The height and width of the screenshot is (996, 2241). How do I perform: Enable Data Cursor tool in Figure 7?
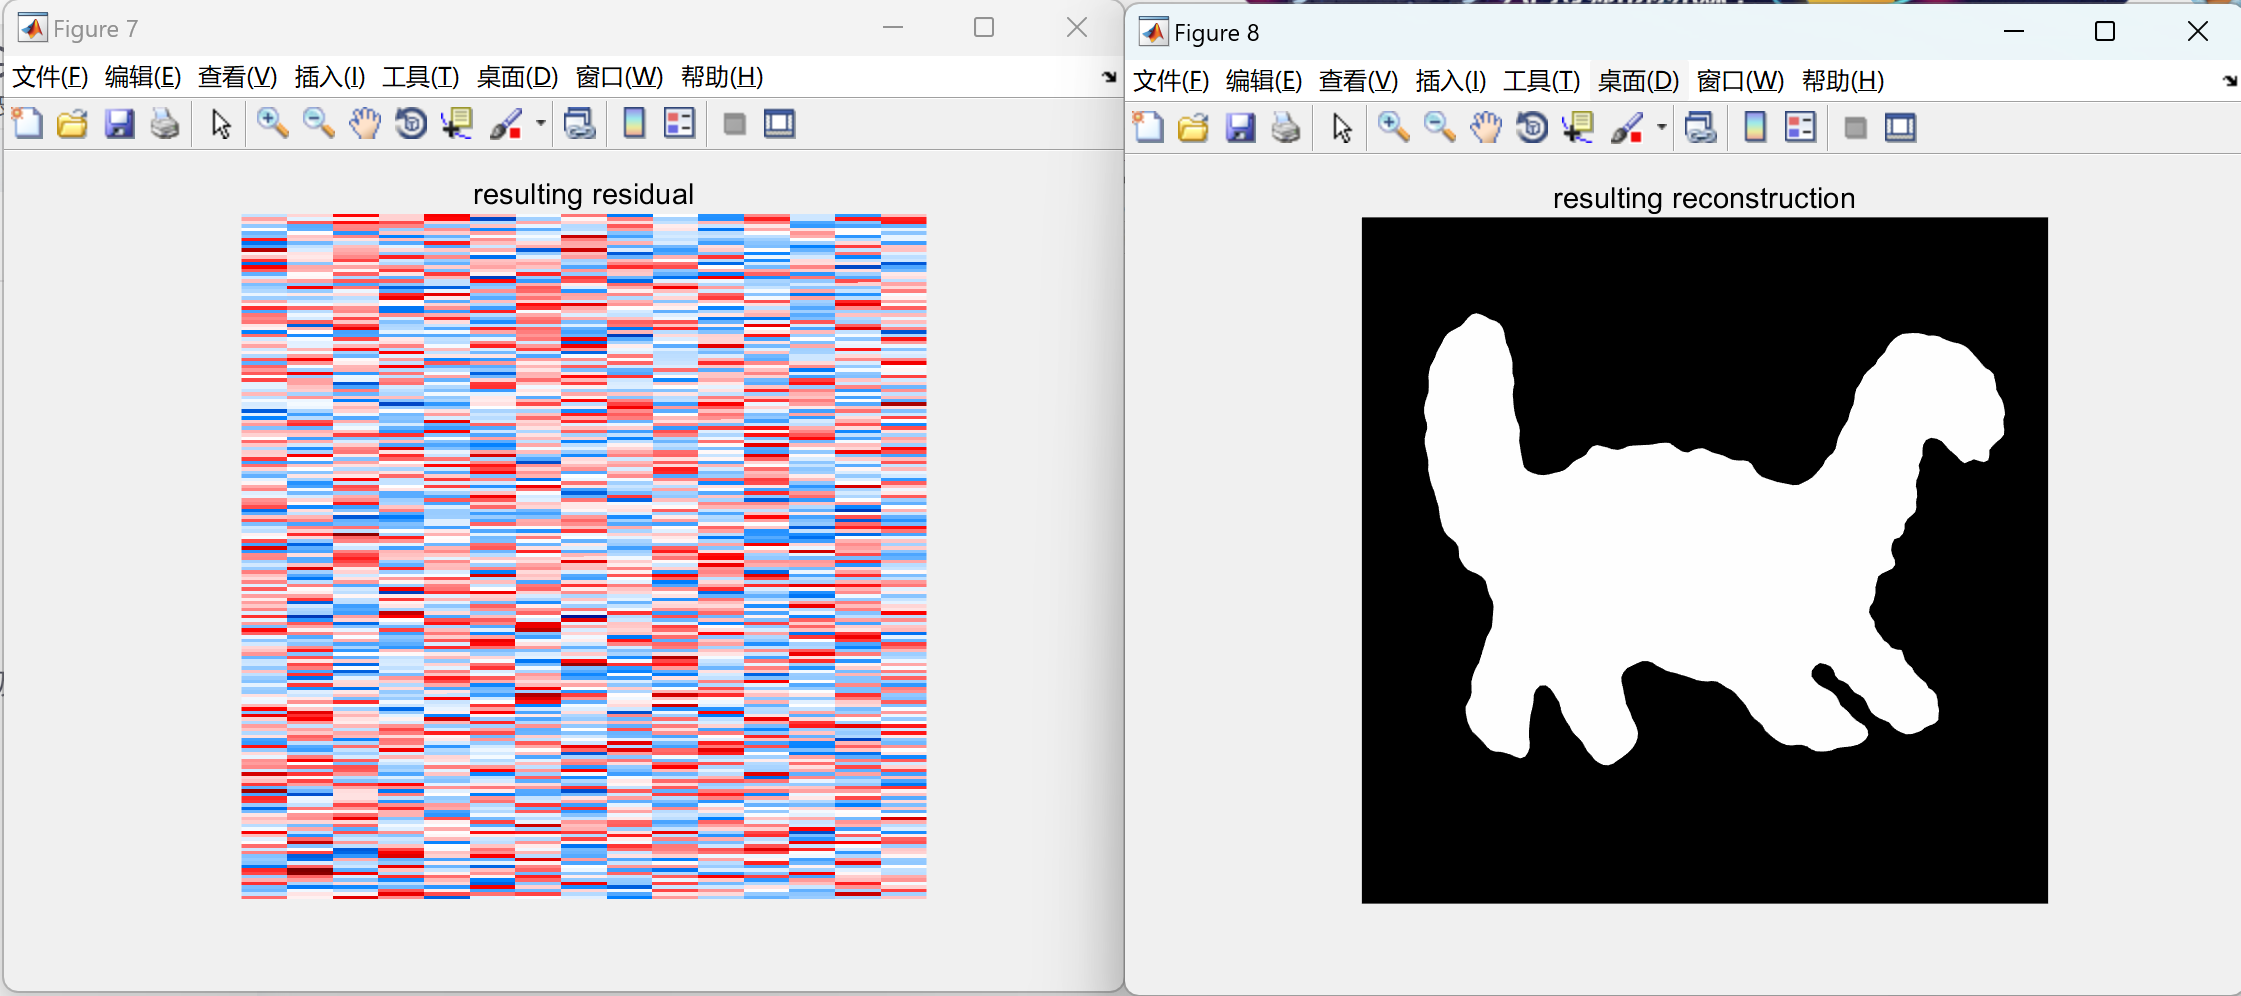(x=457, y=124)
